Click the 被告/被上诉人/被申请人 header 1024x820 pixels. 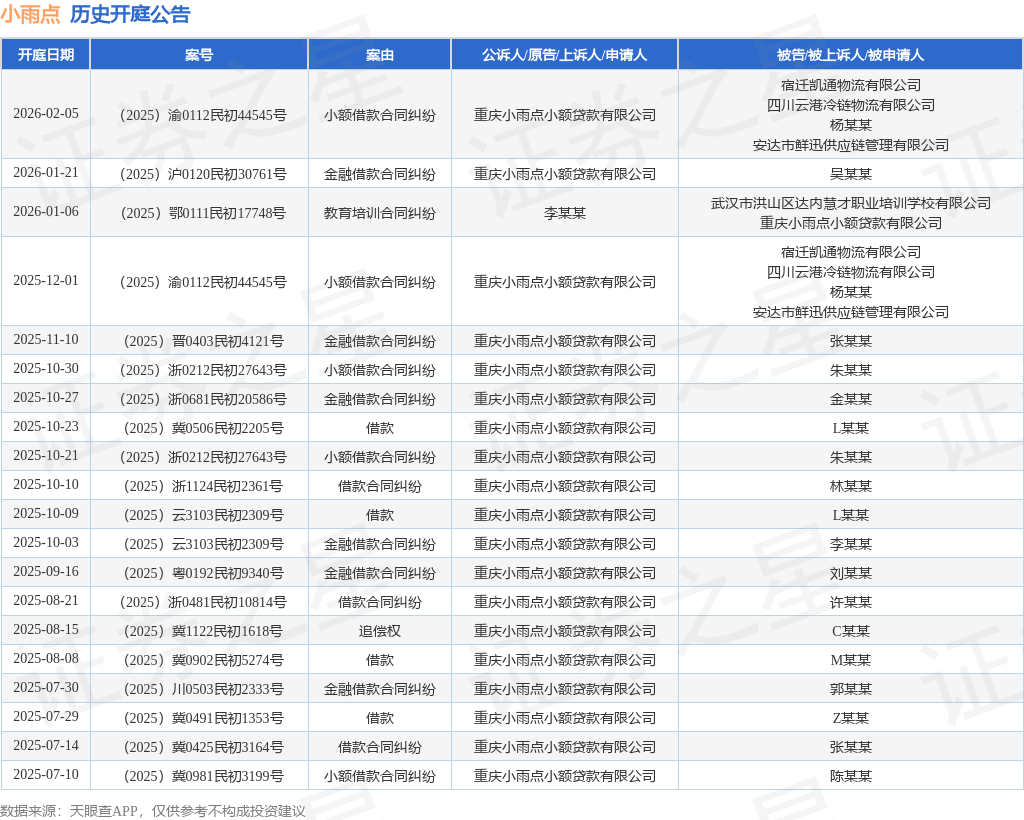[x=850, y=55]
